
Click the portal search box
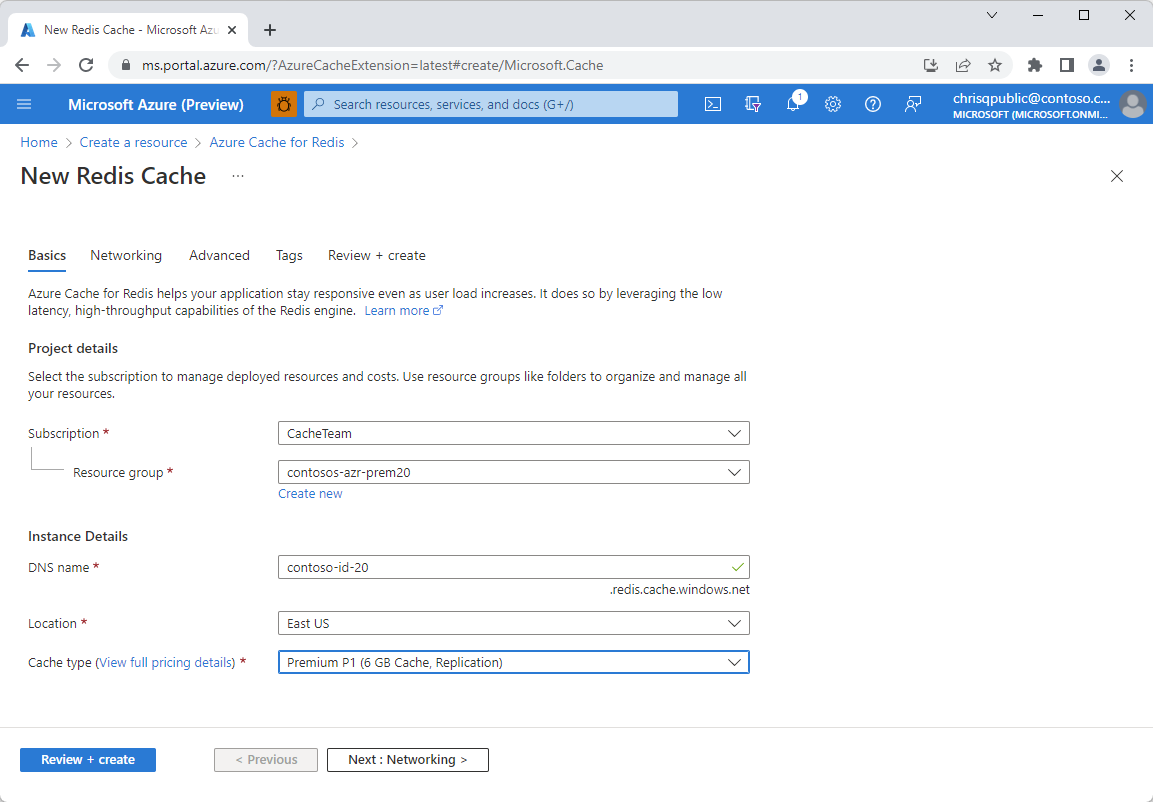(490, 104)
